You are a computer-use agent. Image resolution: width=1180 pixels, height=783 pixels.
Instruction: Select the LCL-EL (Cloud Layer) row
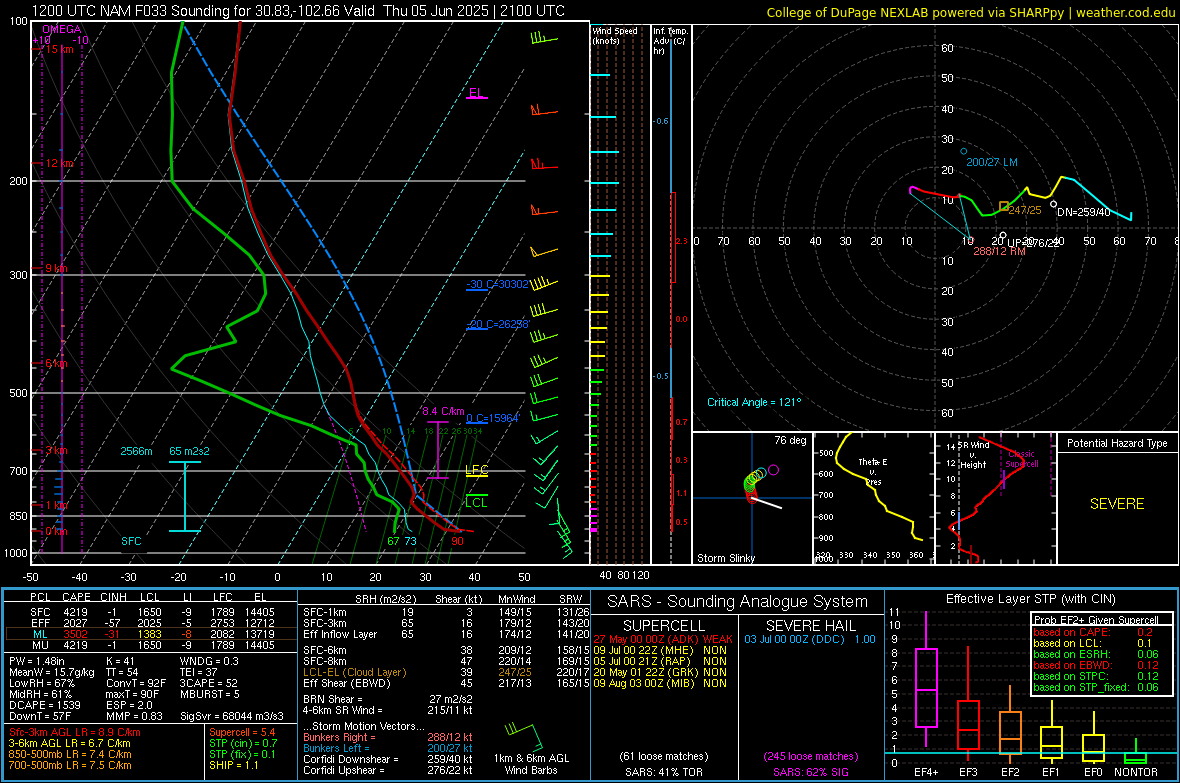446,672
